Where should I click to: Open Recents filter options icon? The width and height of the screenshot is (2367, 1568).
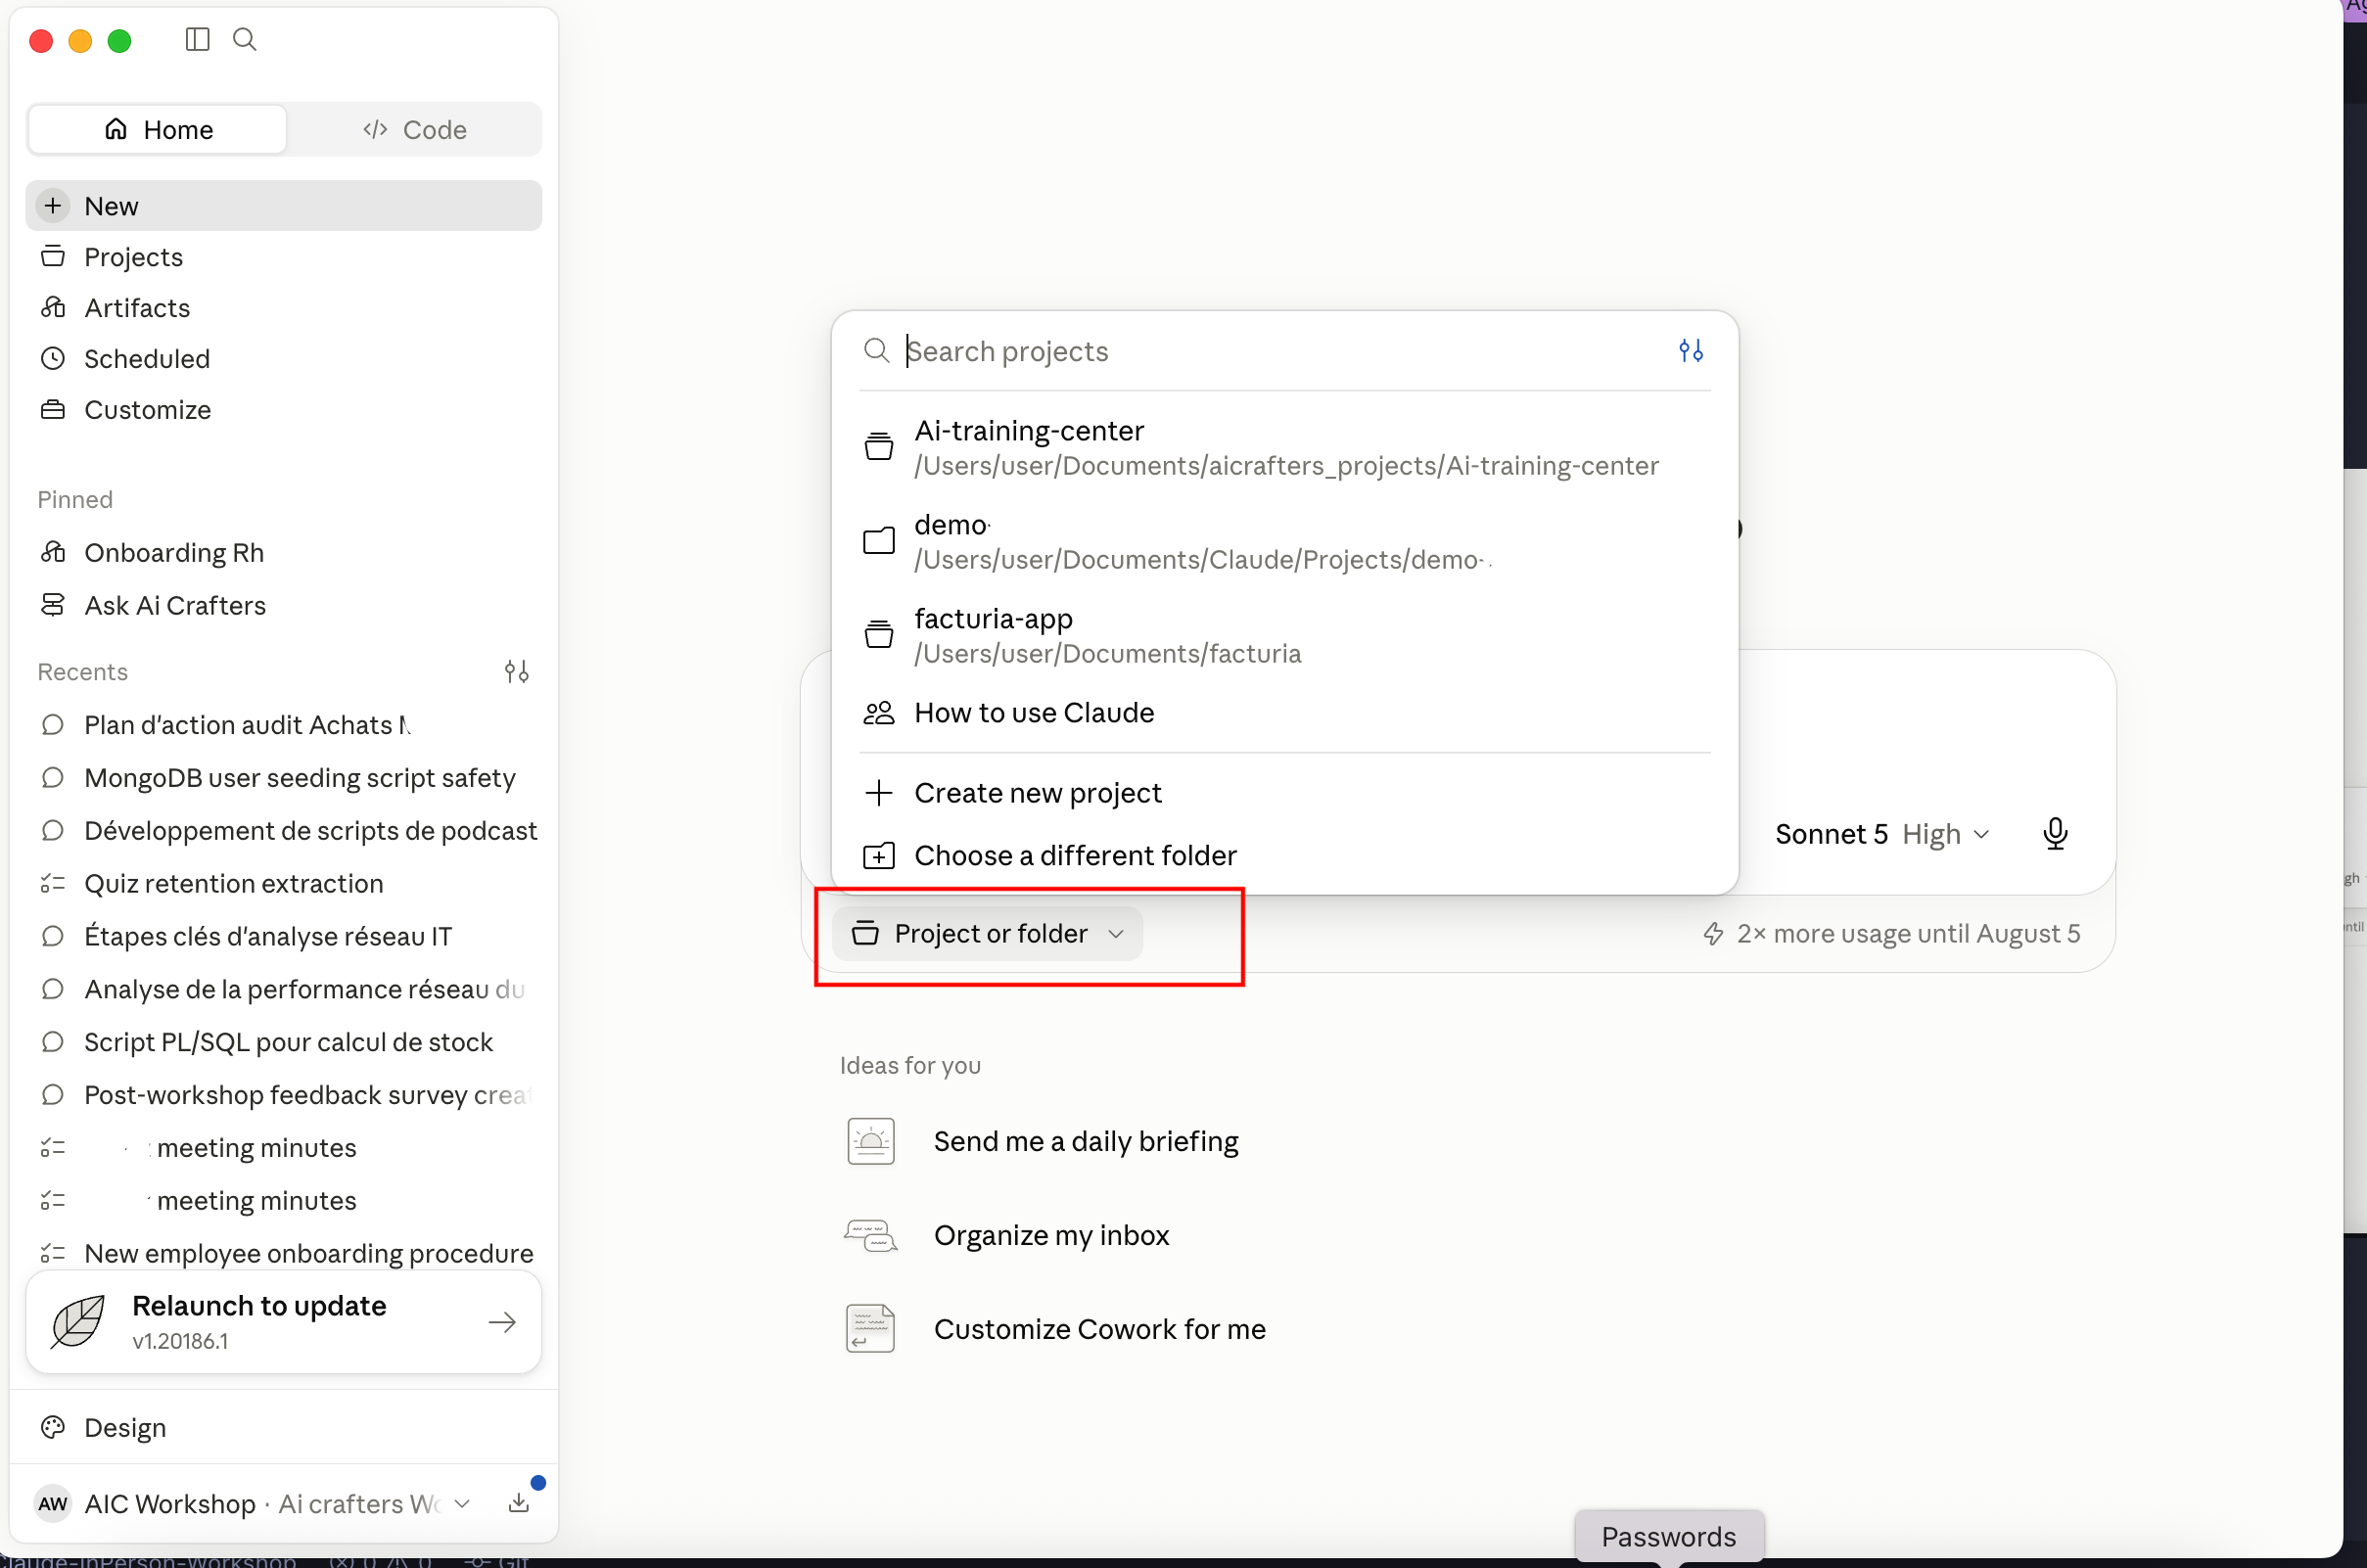click(x=517, y=672)
